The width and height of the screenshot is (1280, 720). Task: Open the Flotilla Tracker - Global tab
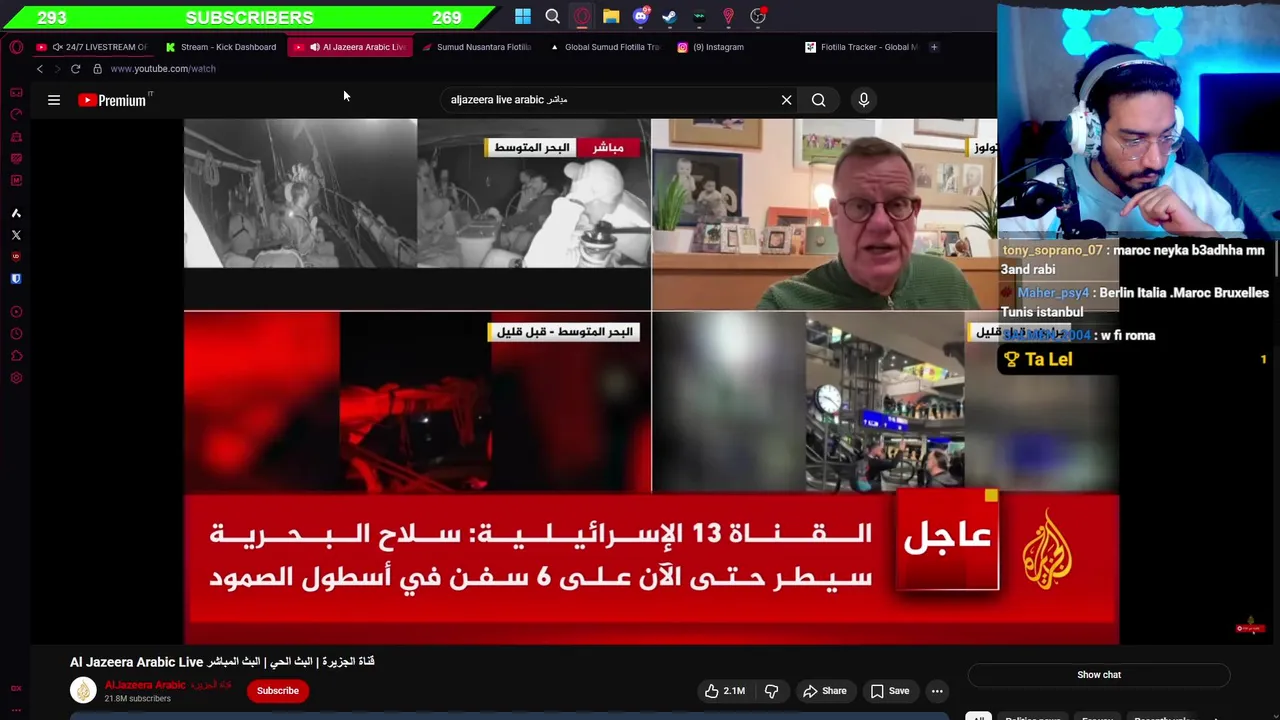862,47
